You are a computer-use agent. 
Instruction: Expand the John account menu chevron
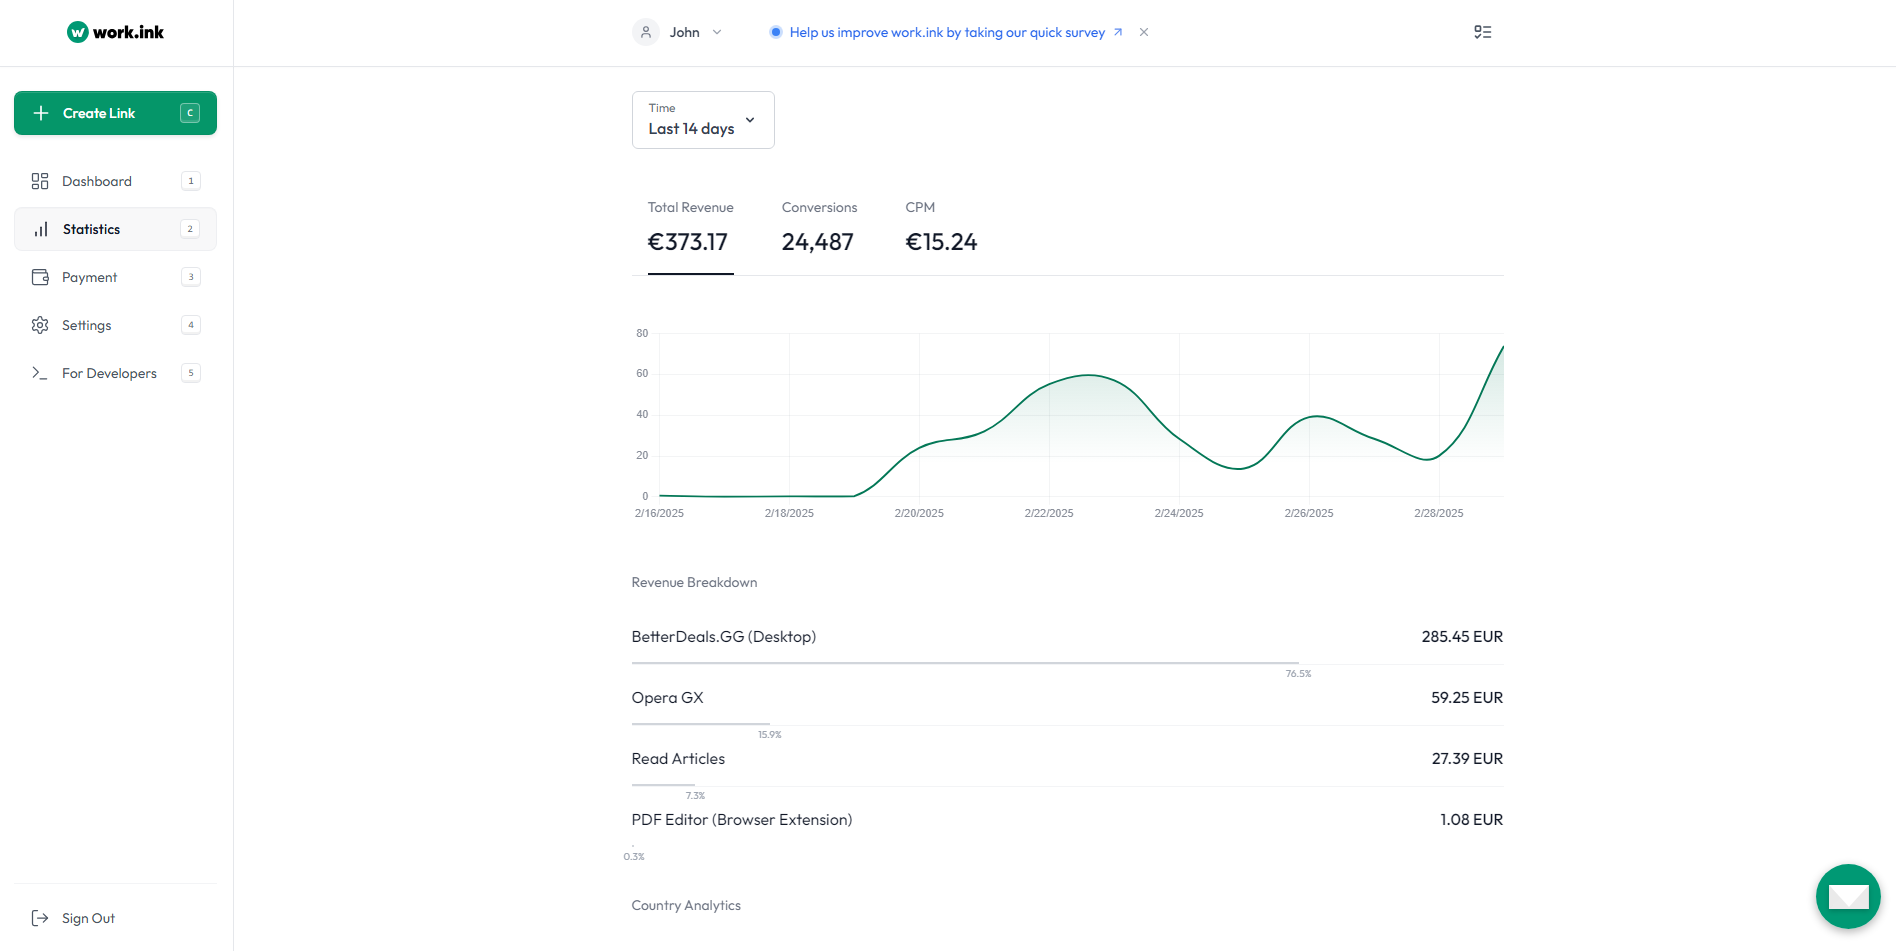pos(717,32)
